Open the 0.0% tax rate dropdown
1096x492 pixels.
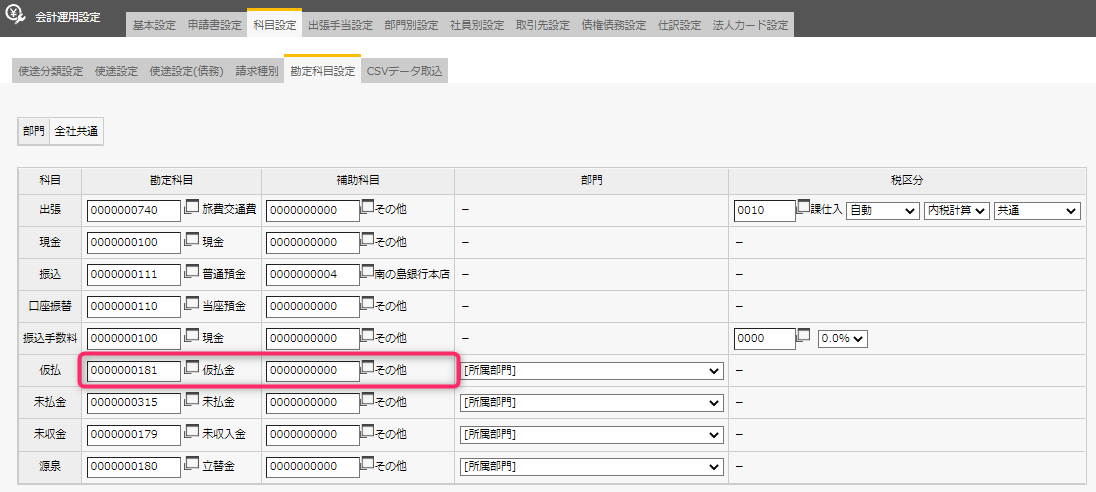coord(843,339)
